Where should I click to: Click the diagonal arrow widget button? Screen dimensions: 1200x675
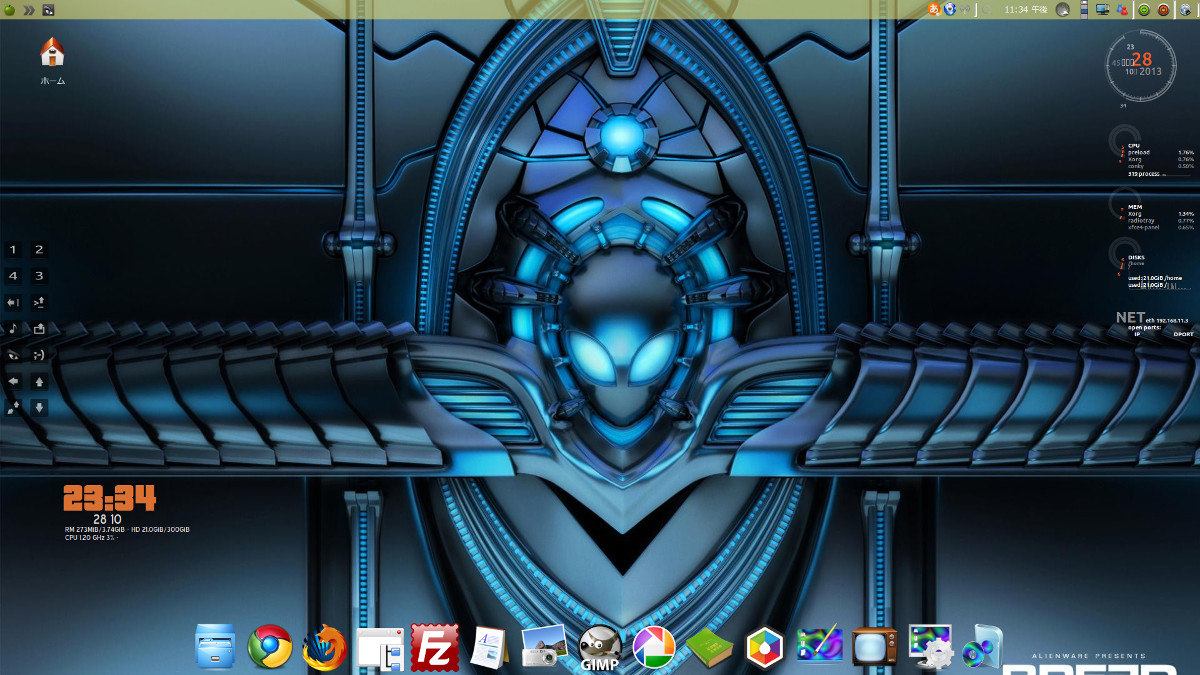[x=13, y=407]
